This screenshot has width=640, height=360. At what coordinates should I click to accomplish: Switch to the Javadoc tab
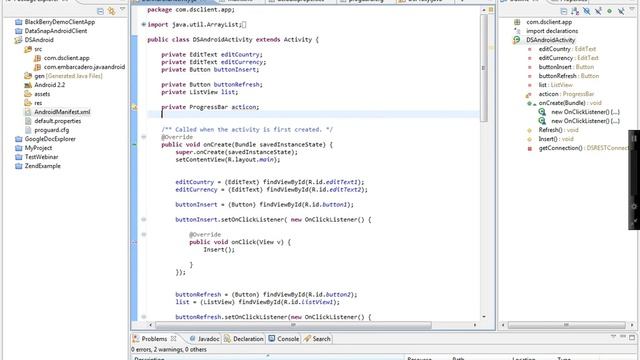click(204, 339)
